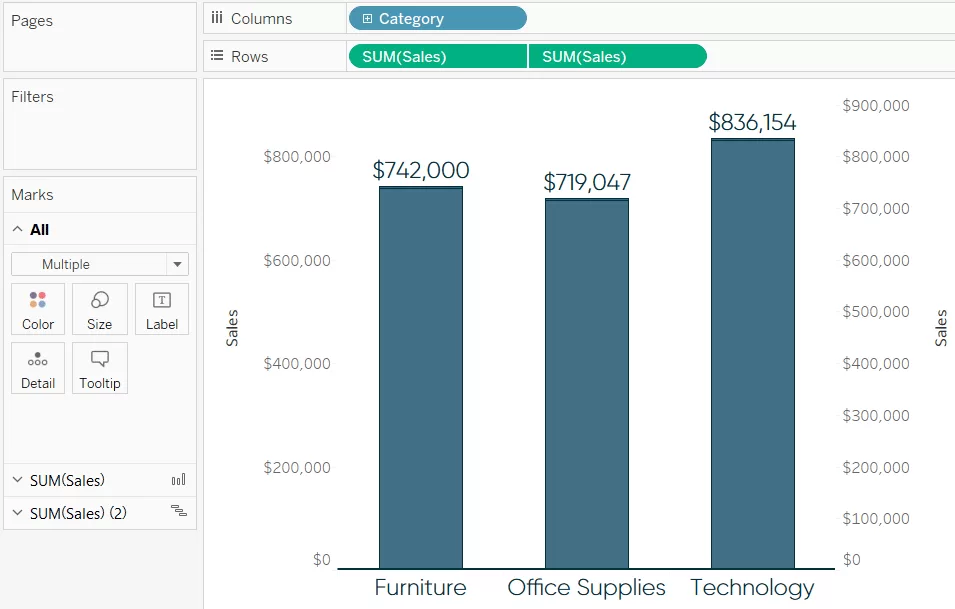955x609 pixels.
Task: Expand the Category pill plus icon
Action: point(367,19)
